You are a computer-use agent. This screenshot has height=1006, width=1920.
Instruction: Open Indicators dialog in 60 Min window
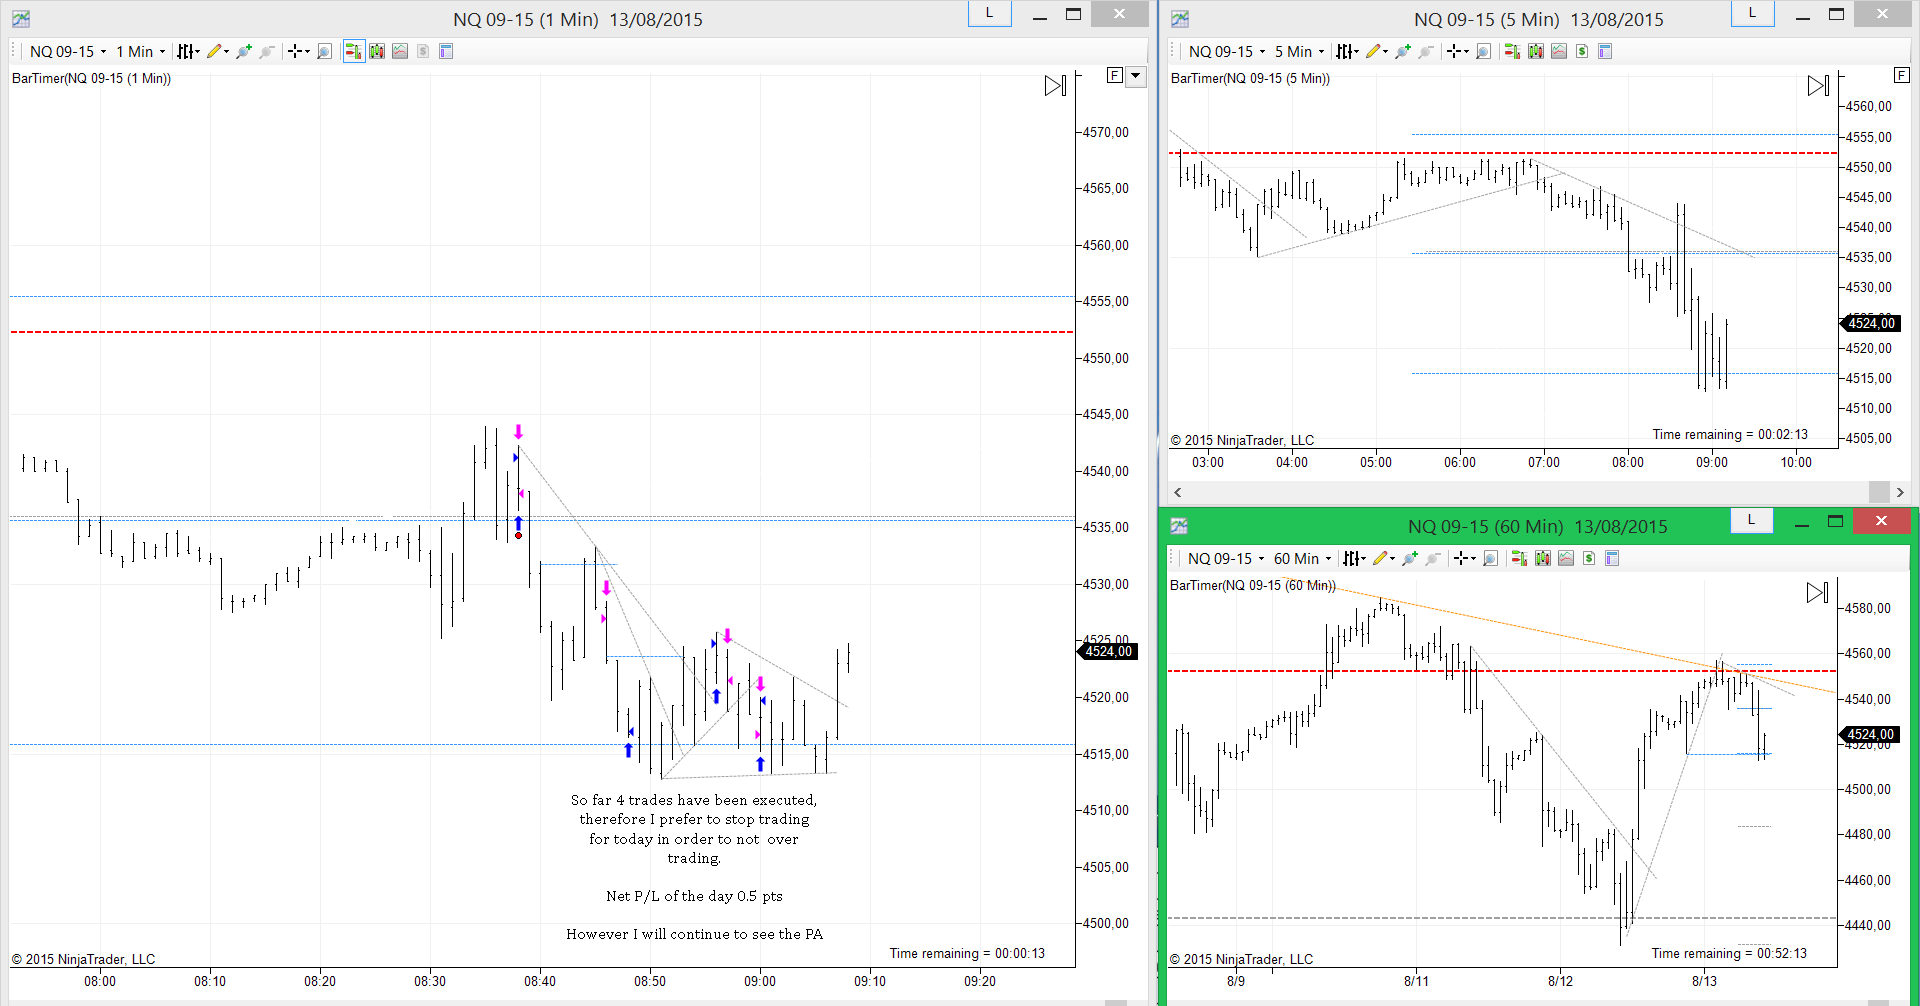(1566, 558)
